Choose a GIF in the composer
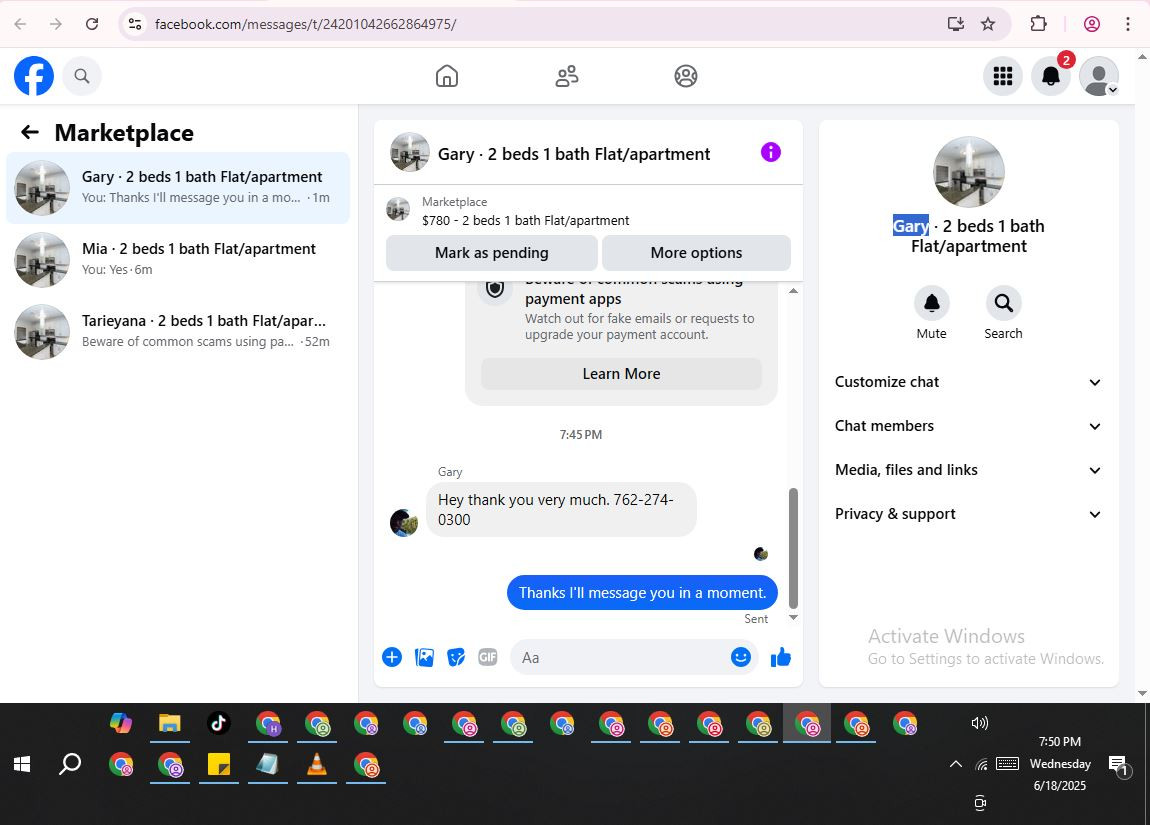 pos(488,657)
